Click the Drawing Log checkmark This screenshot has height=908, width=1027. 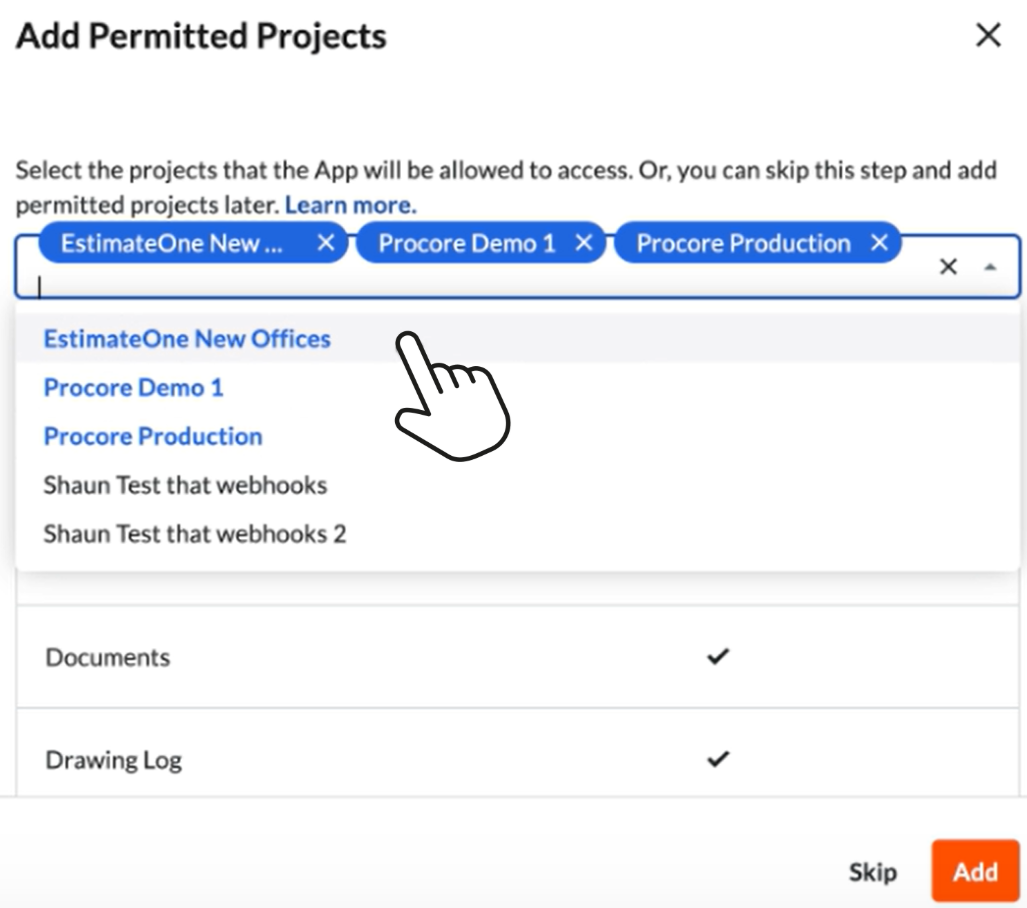pyautogui.click(x=718, y=759)
